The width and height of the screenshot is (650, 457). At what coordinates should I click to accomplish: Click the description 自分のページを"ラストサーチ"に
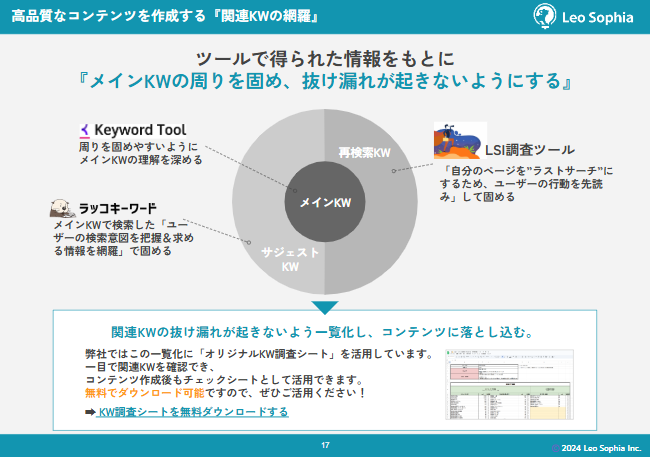tap(528, 171)
